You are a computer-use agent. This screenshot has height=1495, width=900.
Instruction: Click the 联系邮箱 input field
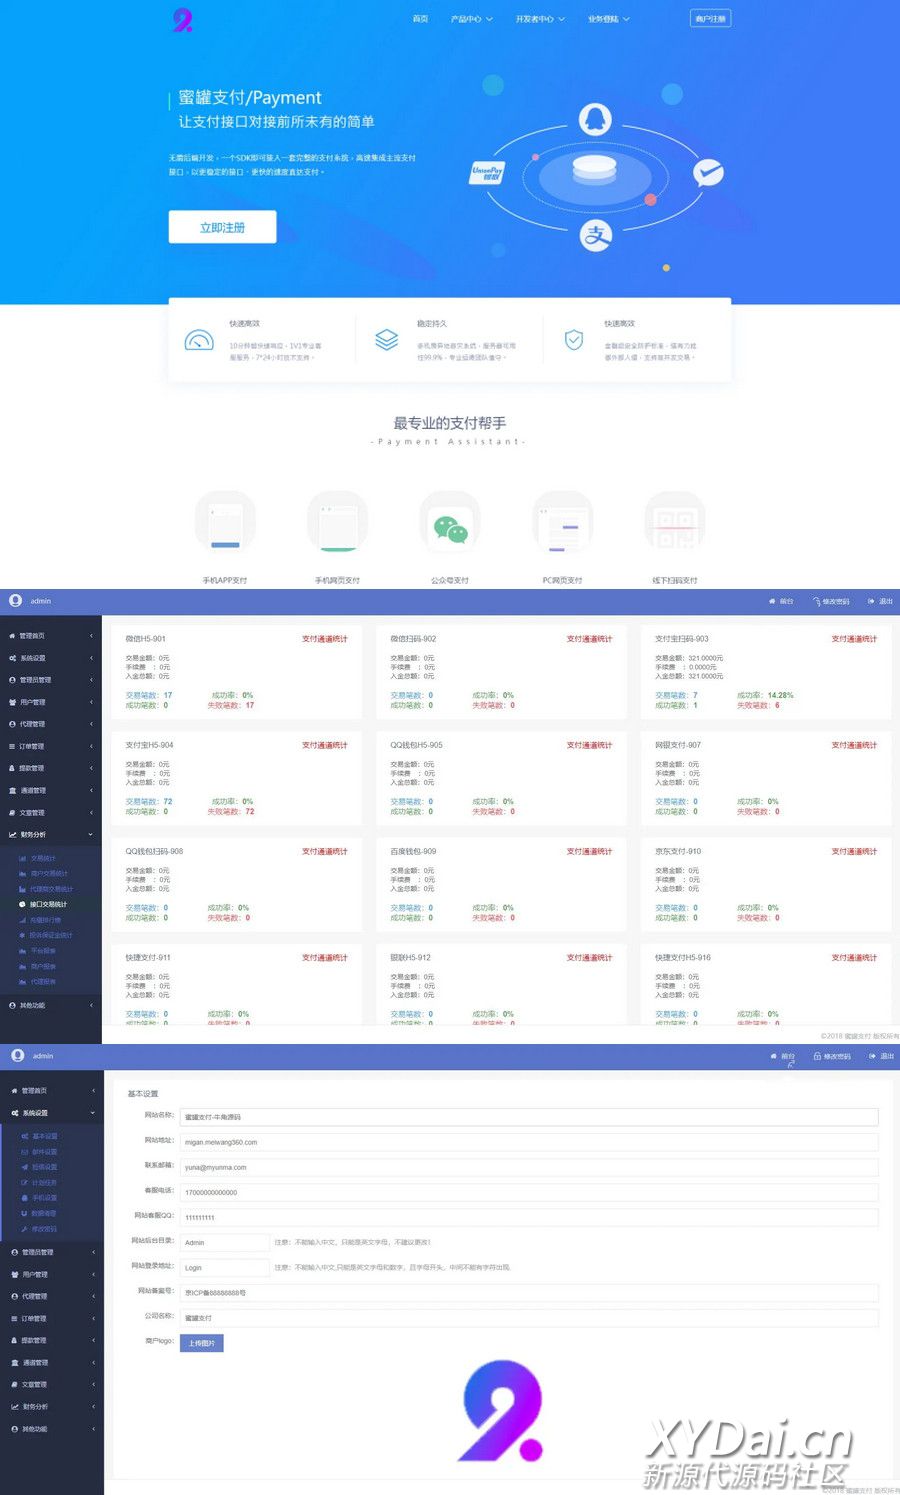coord(528,1167)
